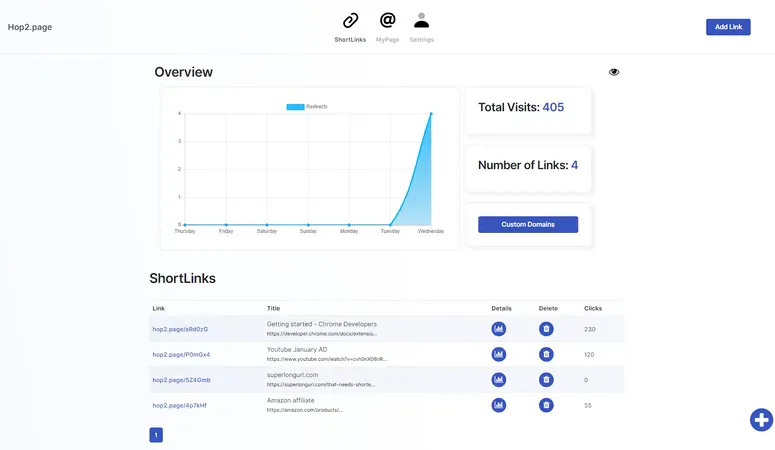Click the Clicks column header
Screen dimensions: 775x450
593,309
